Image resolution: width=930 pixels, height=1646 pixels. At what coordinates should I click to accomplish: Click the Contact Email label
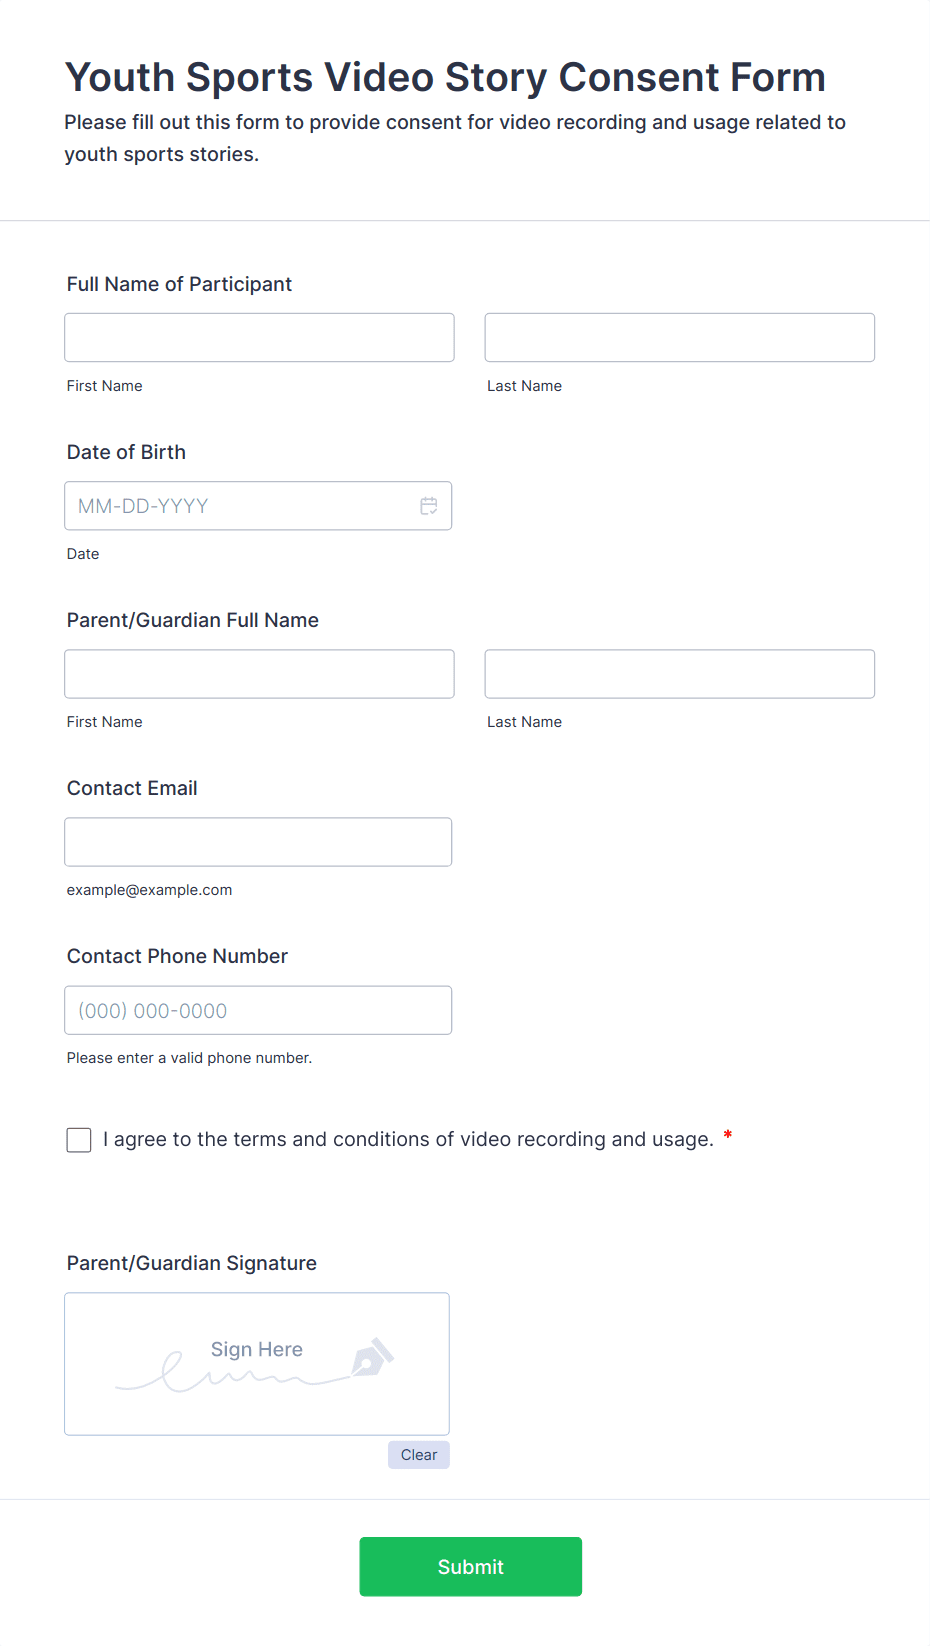(x=132, y=788)
